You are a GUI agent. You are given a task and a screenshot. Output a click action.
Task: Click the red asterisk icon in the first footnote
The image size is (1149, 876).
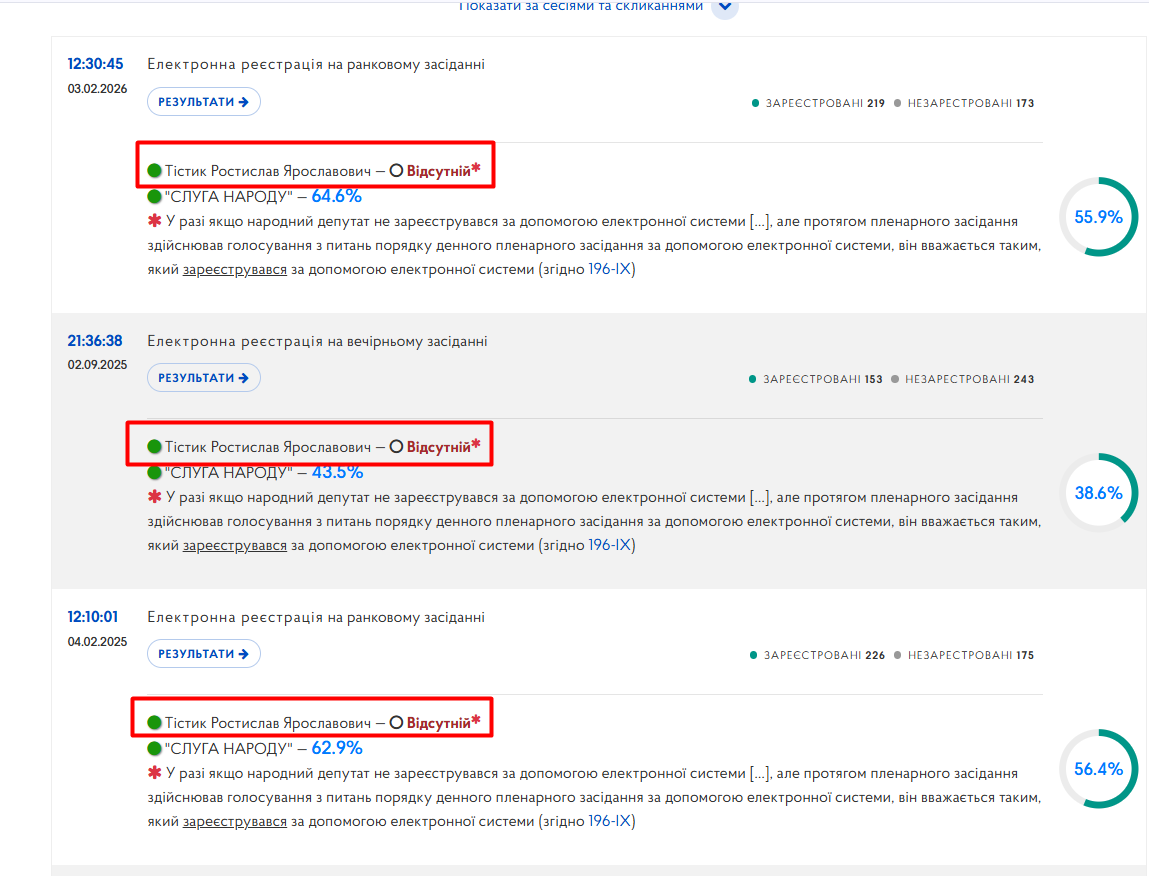[x=155, y=220]
